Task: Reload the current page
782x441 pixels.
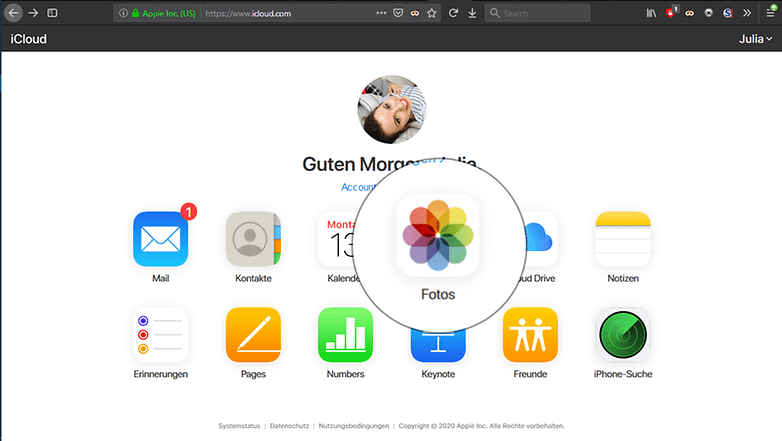Action: [453, 13]
